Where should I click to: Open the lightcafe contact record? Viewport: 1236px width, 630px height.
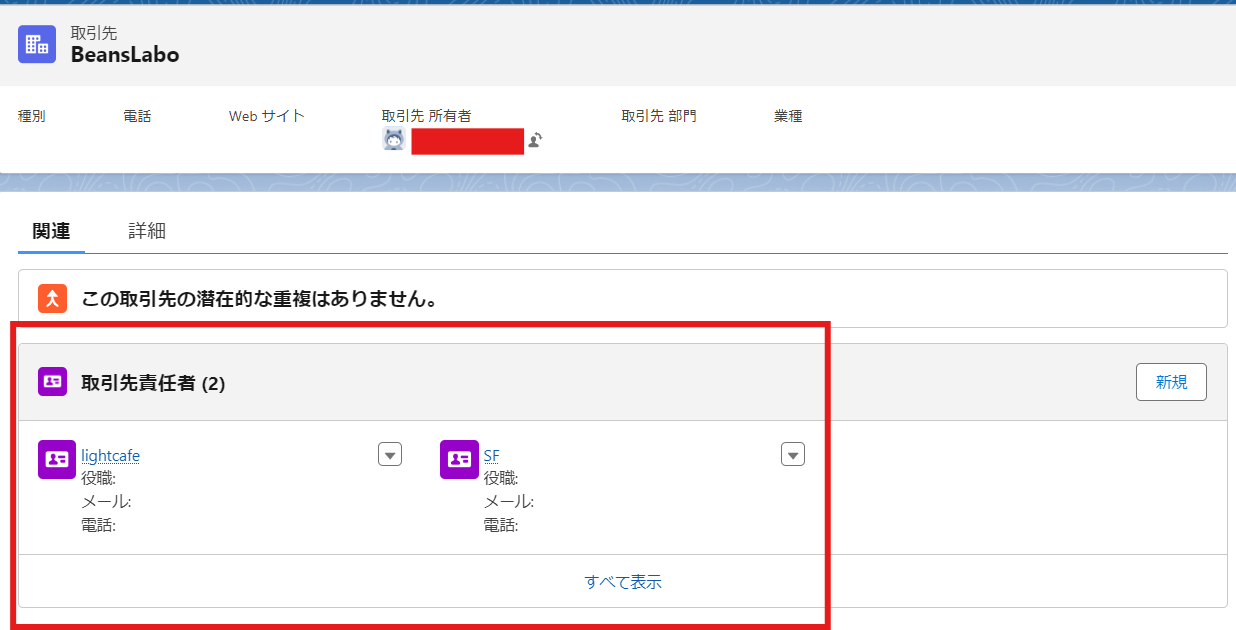click(110, 455)
